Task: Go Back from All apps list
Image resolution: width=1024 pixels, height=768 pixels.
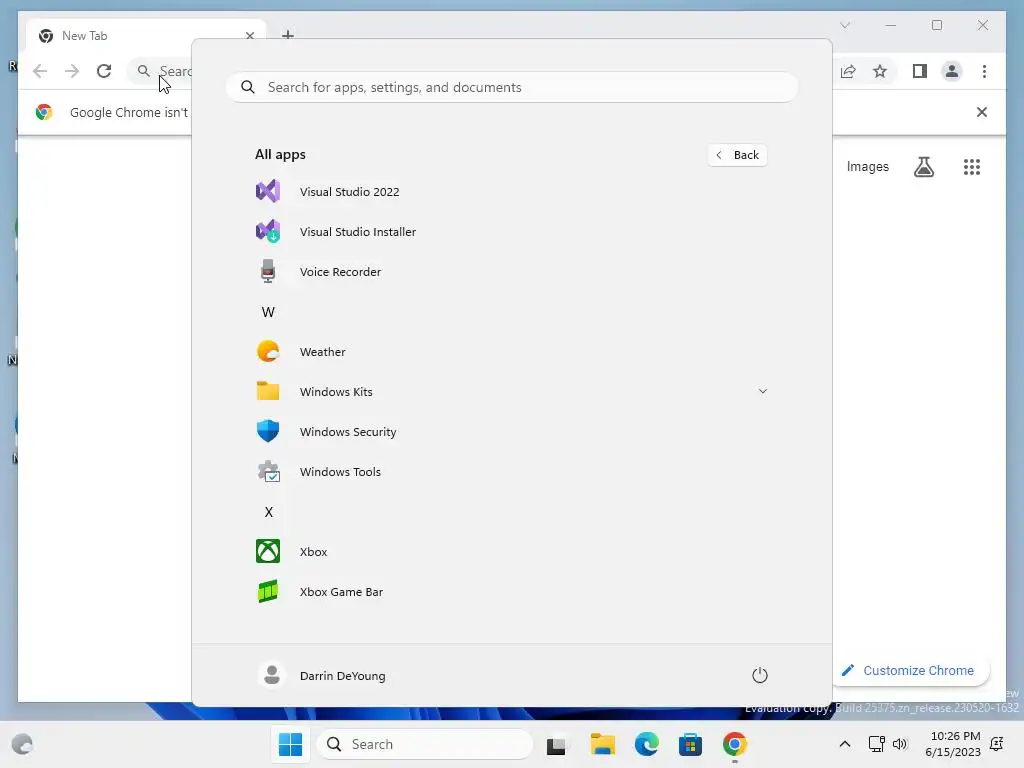Action: (x=737, y=155)
